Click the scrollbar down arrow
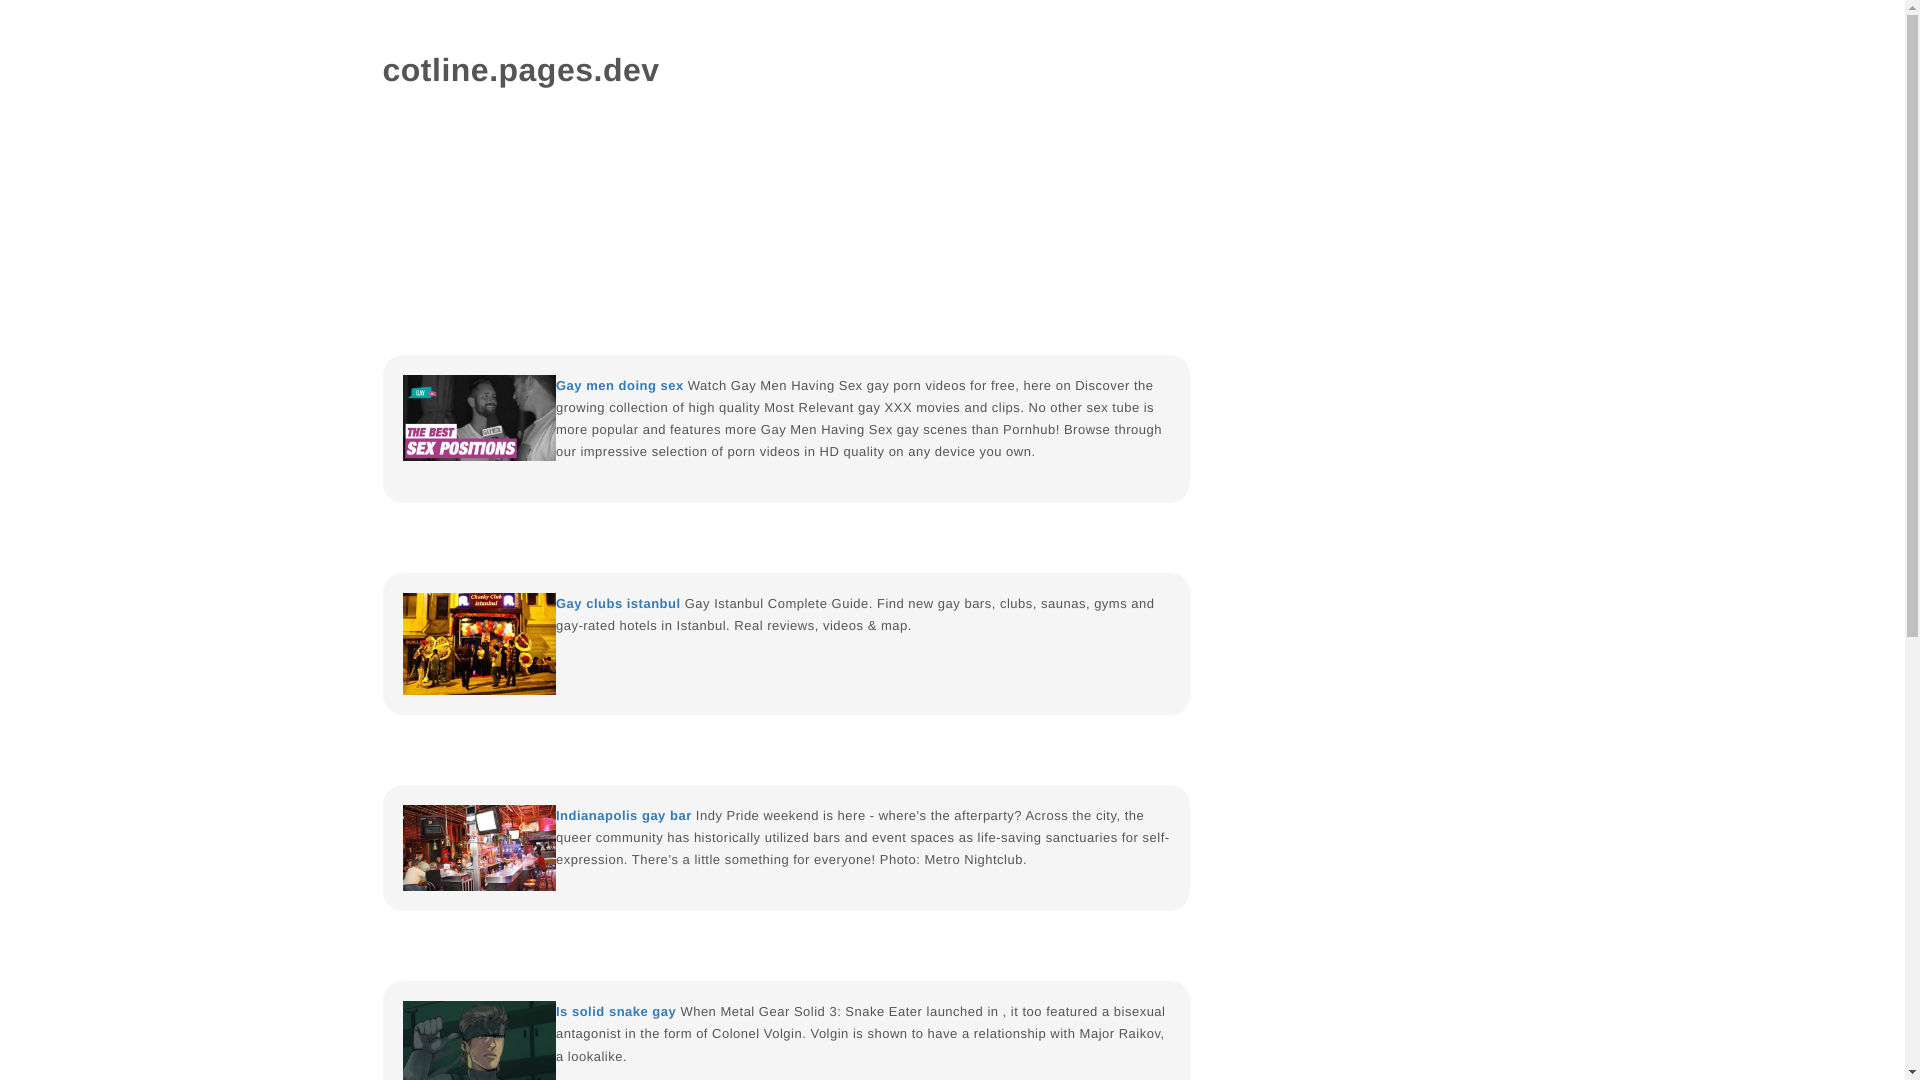Image resolution: width=1920 pixels, height=1080 pixels. 1912,1072
